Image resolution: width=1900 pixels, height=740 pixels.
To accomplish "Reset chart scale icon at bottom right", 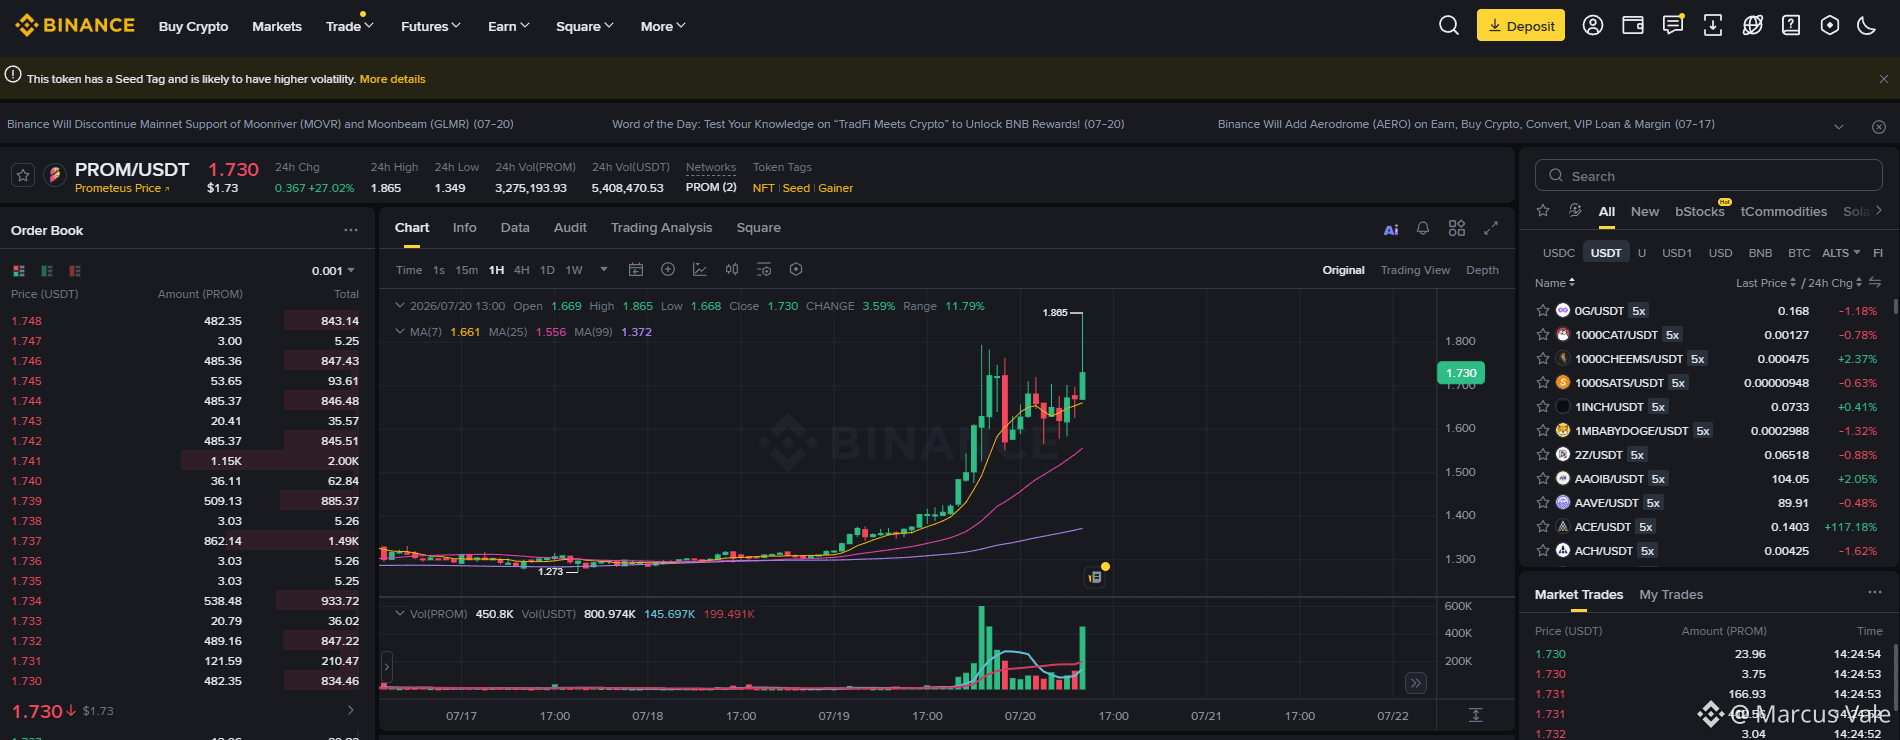I will (x=1475, y=715).
